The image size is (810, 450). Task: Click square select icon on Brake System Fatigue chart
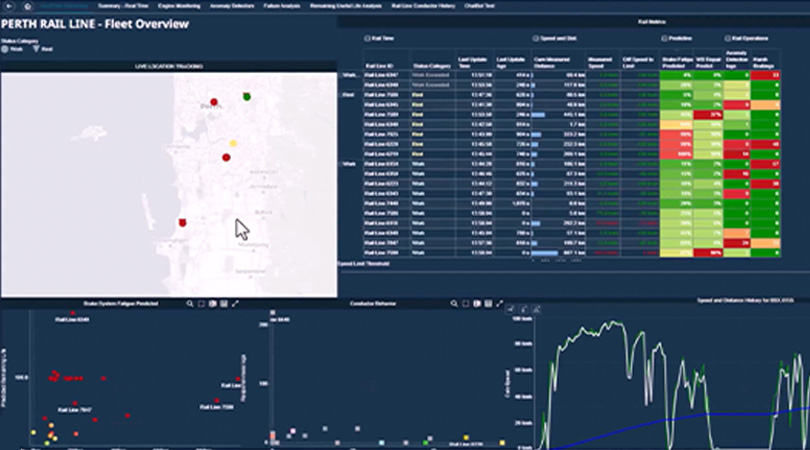[201, 304]
